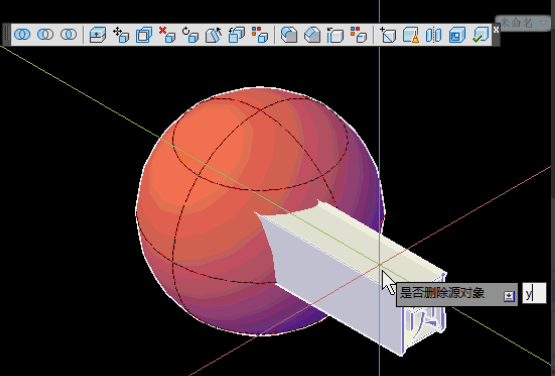555x376 pixels.
Task: Activate the Imprint tool
Action: point(388,35)
